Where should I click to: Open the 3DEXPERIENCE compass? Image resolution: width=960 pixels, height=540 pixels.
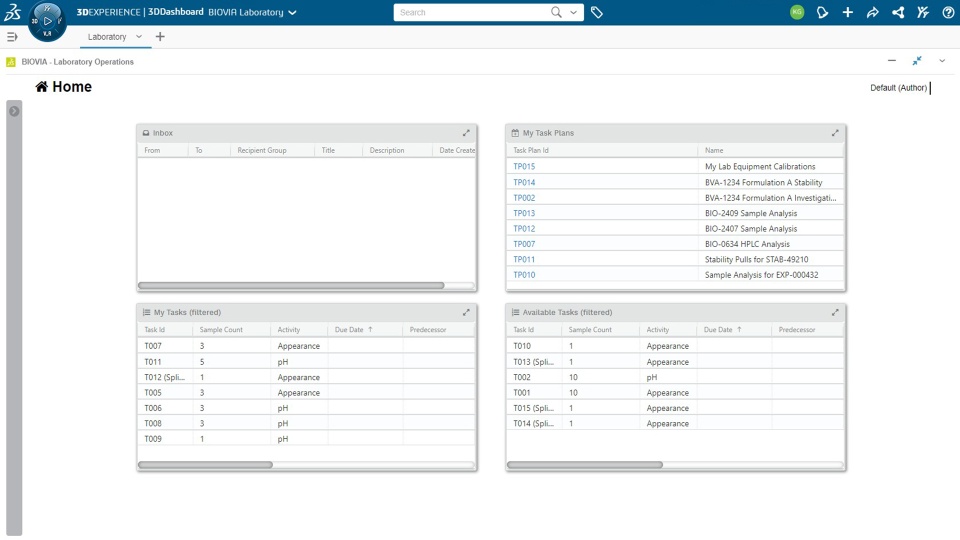47,21
